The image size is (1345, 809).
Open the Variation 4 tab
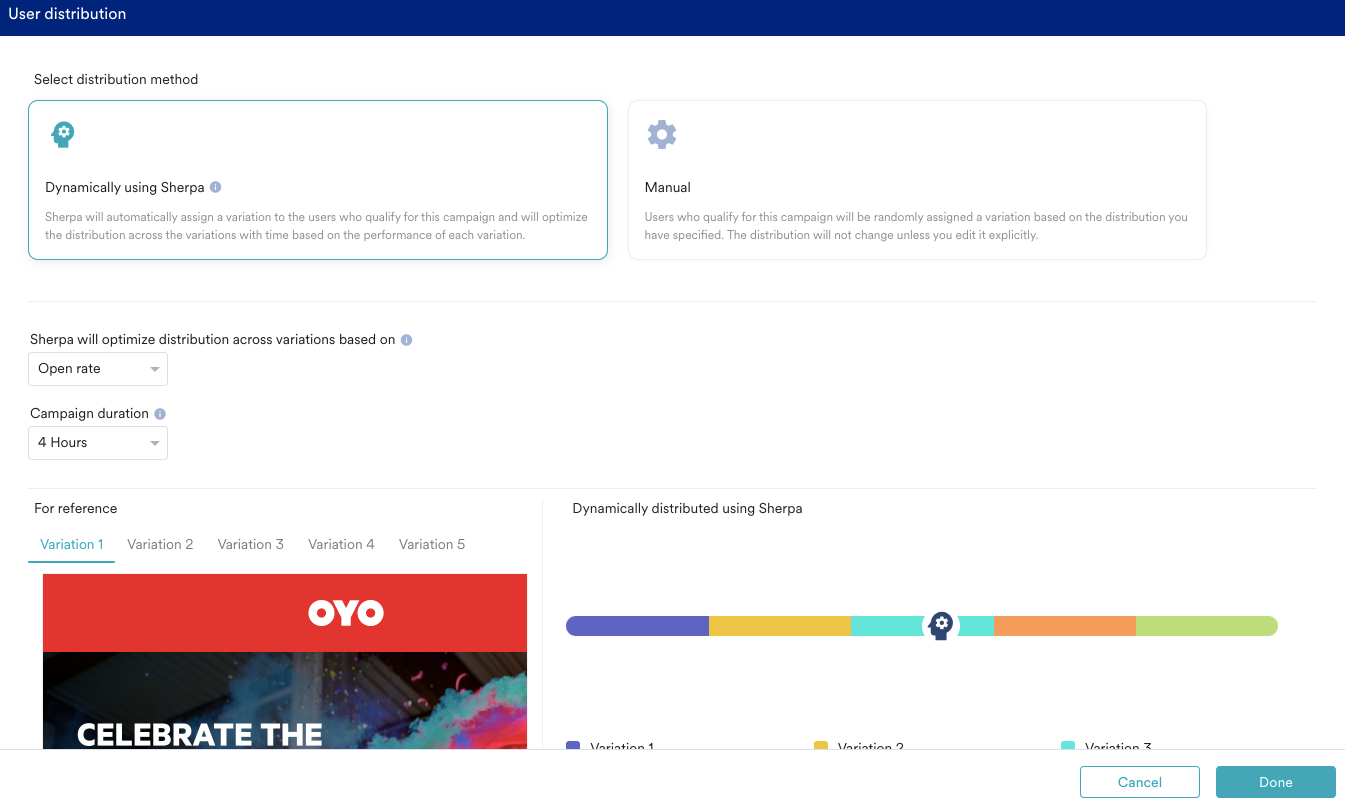pyautogui.click(x=341, y=544)
